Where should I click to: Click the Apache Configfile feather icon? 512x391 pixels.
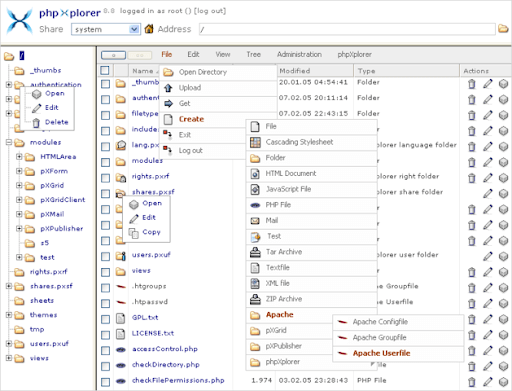pos(342,322)
